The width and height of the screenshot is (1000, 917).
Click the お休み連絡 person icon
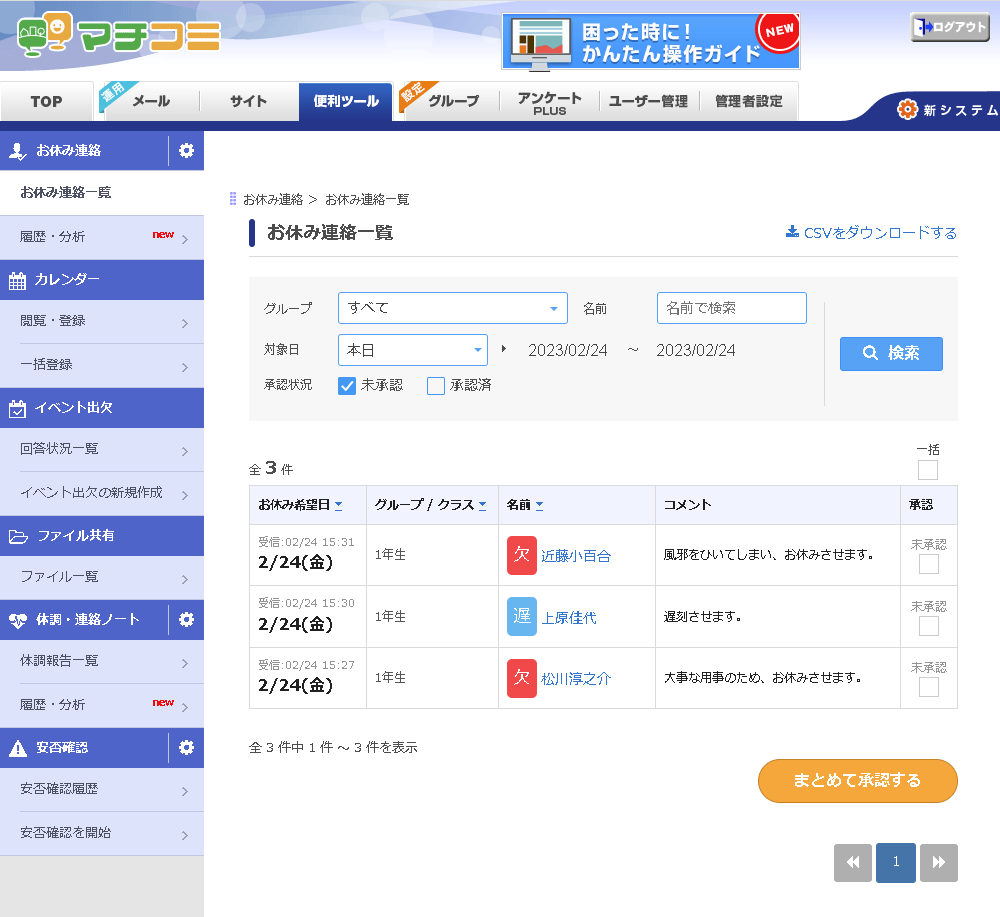18,151
